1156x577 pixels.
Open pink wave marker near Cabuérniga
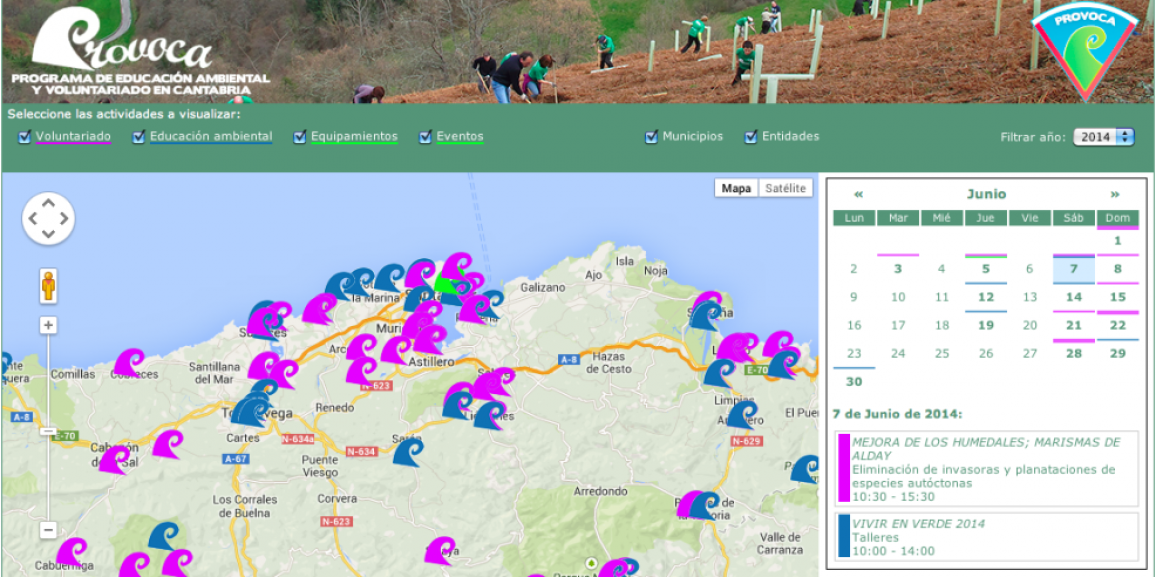tap(72, 553)
